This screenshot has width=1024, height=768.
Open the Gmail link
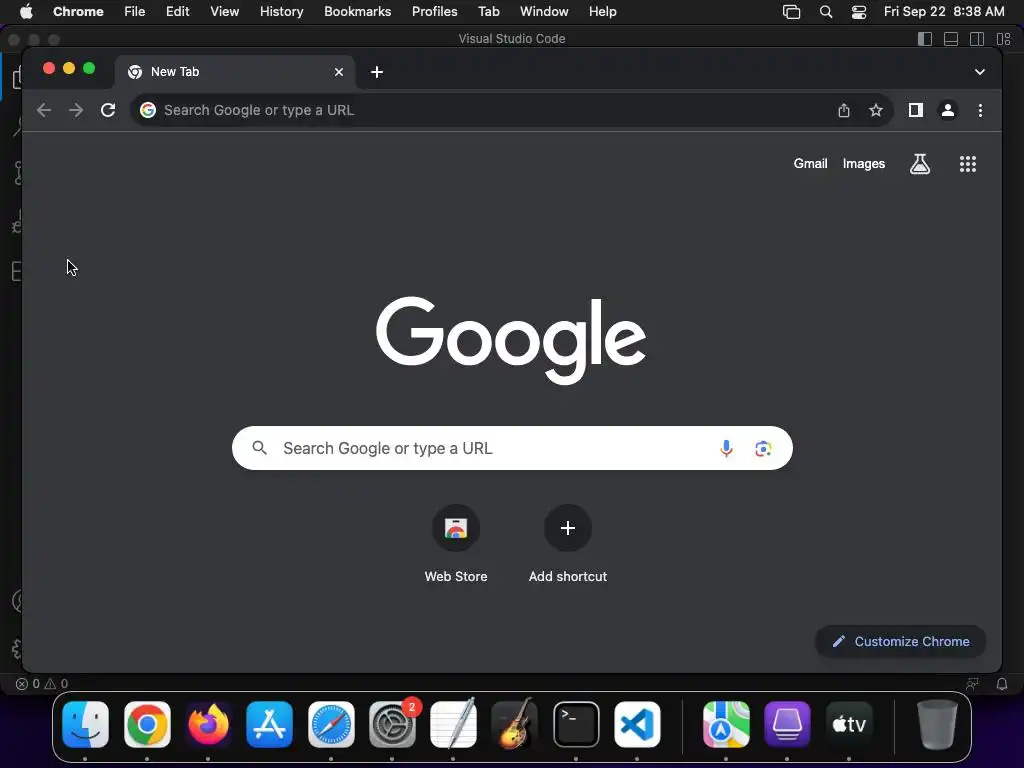810,164
